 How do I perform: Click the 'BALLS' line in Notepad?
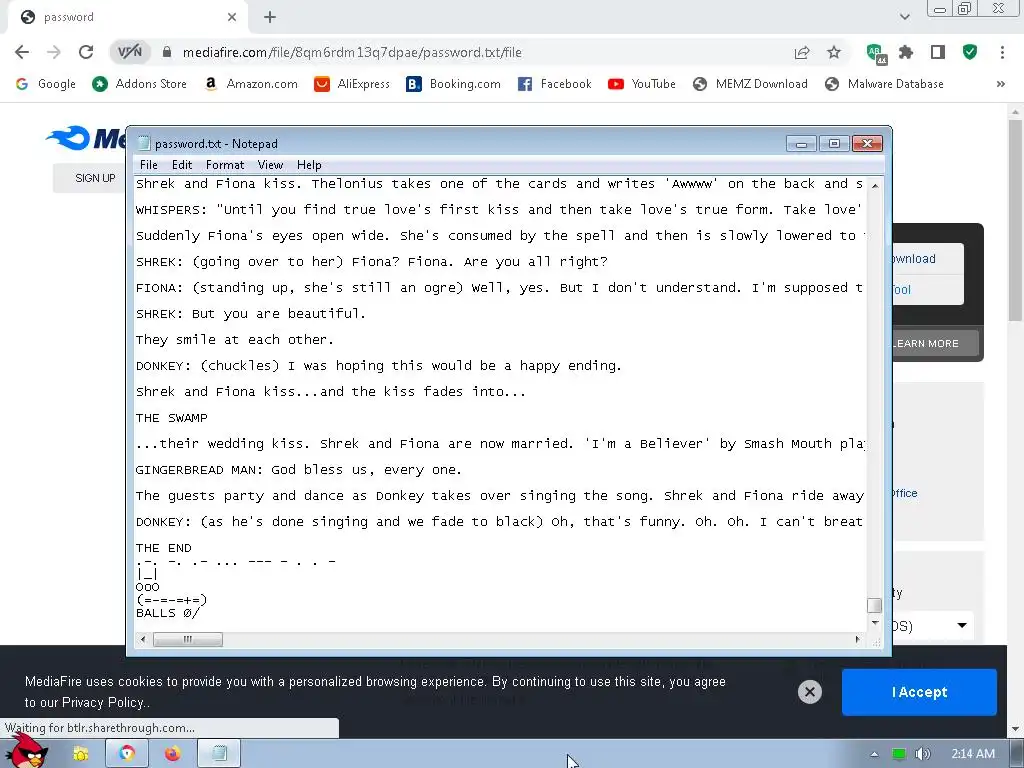(167, 613)
